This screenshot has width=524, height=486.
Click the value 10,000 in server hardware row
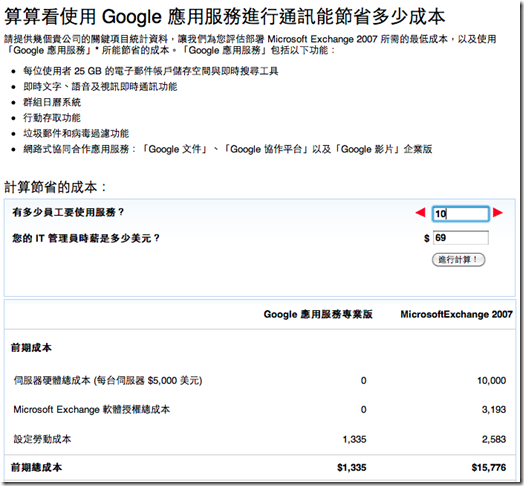pos(491,380)
